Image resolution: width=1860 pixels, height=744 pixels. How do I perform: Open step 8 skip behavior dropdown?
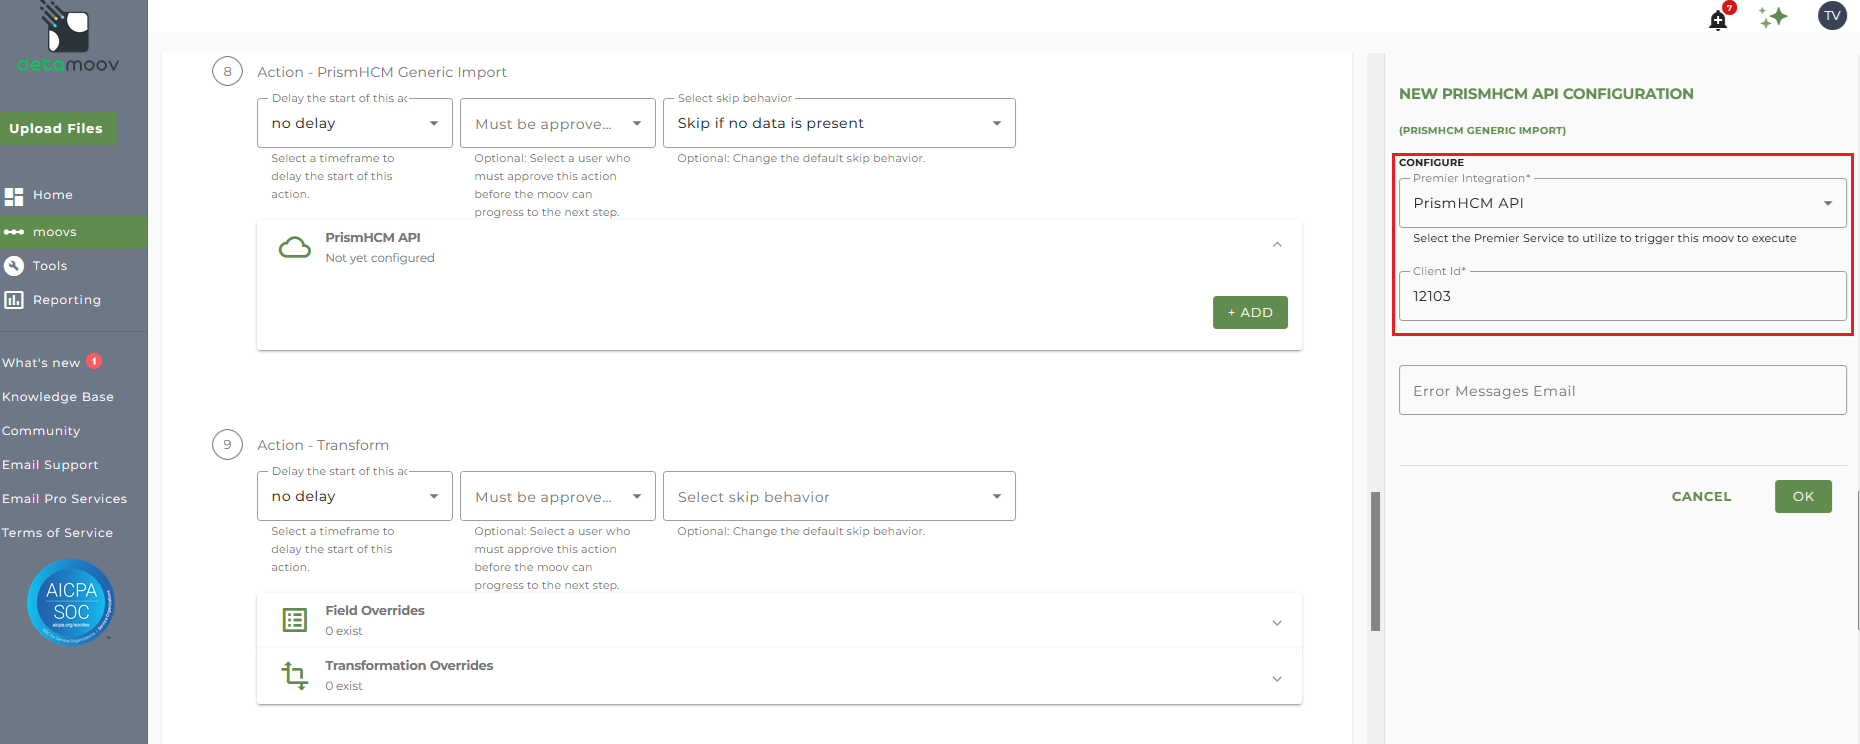click(839, 123)
